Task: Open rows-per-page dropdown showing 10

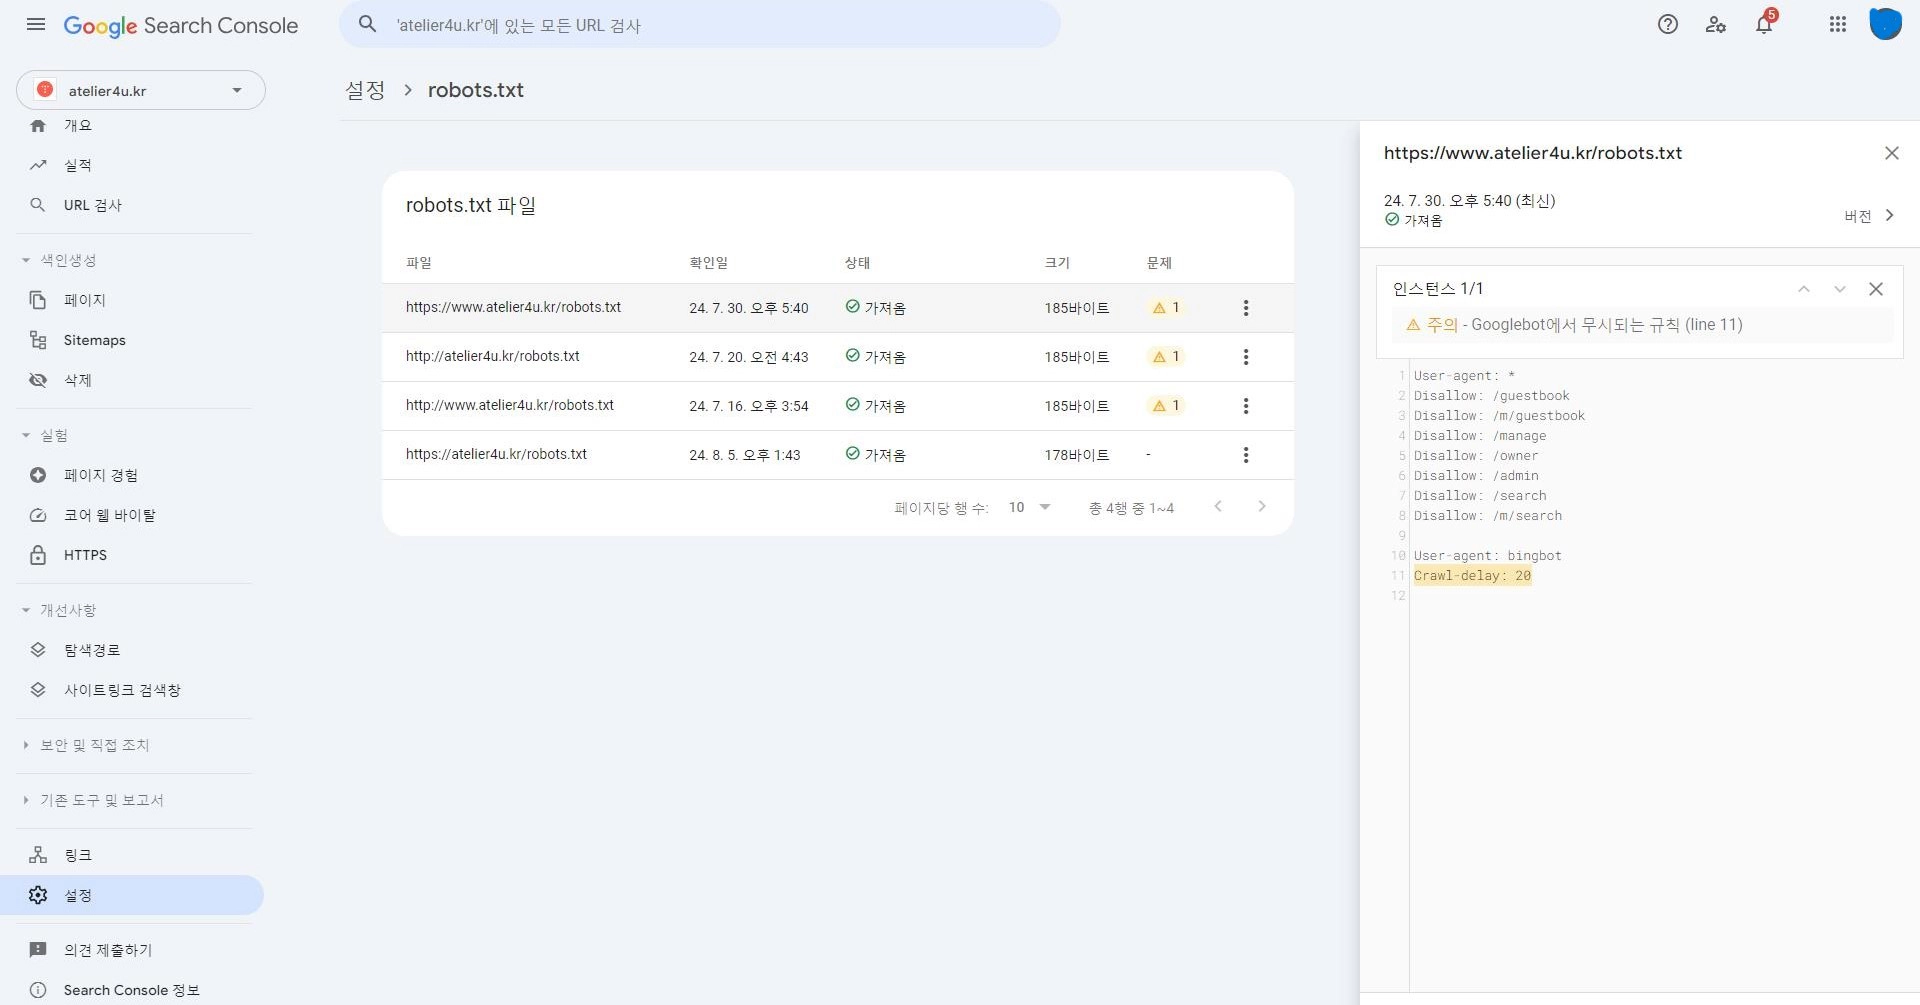Action: pyautogui.click(x=1029, y=507)
